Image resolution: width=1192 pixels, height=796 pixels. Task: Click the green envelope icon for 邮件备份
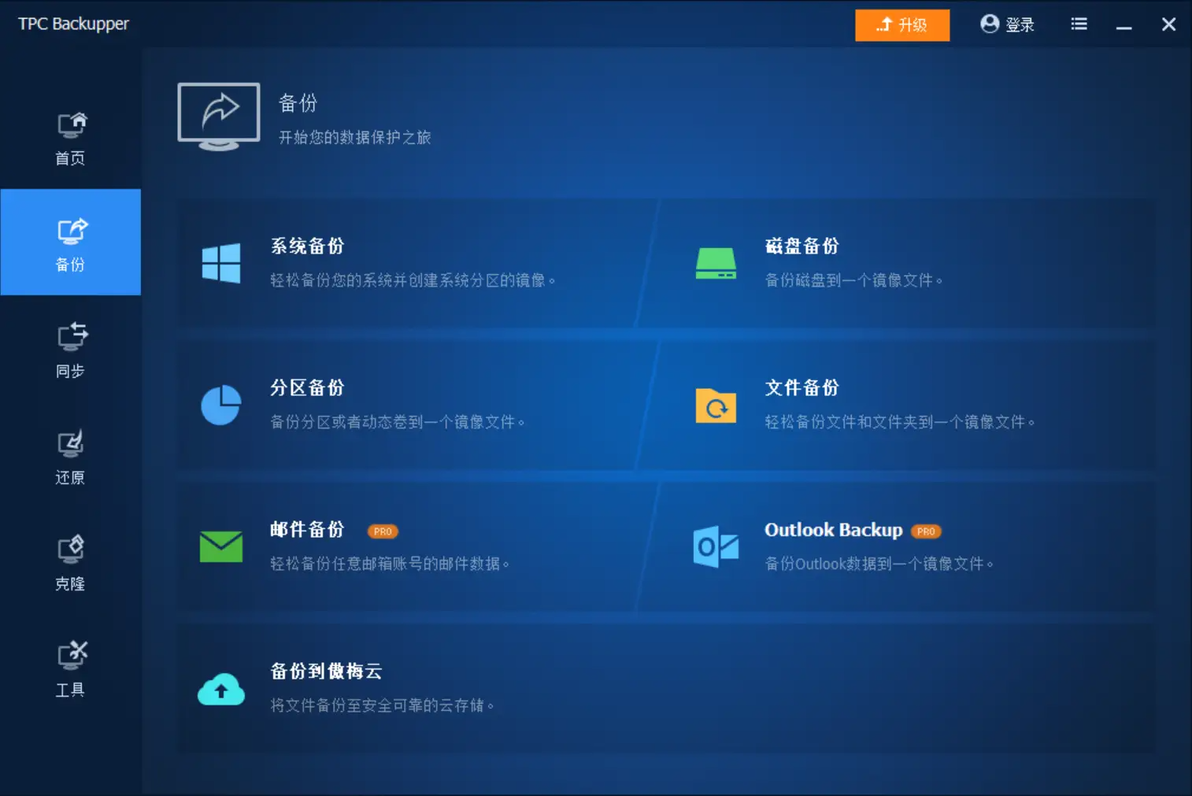221,547
